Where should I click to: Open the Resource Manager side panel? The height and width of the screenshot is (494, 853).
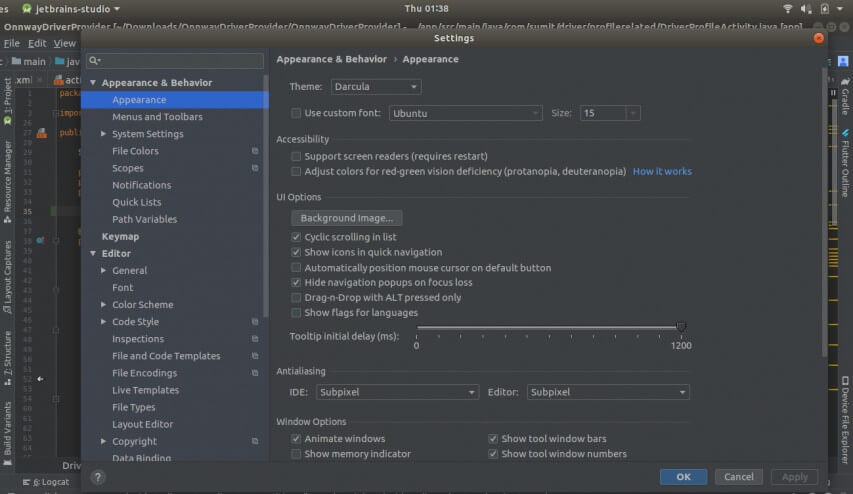[8, 181]
